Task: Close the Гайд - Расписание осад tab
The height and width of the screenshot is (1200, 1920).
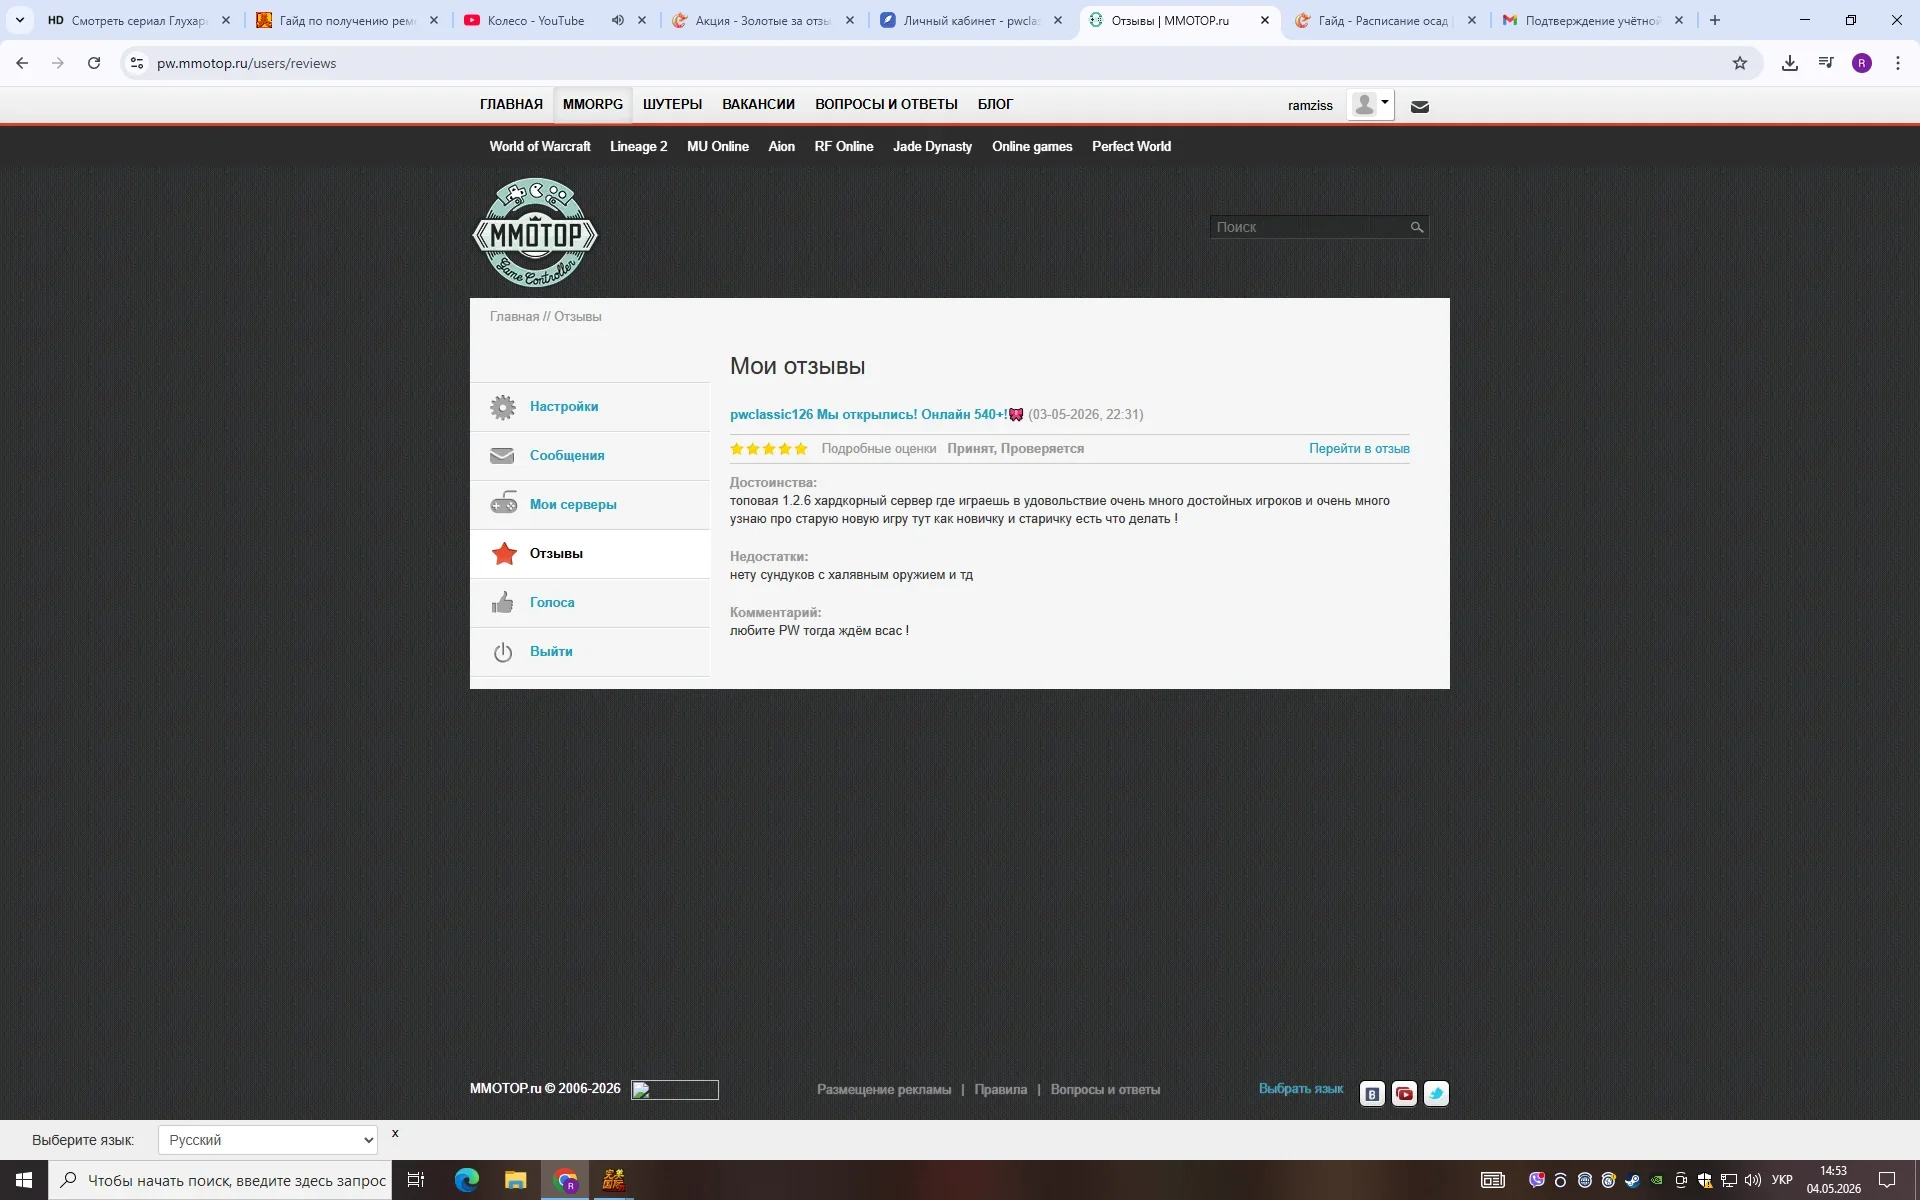Action: pos(1471,20)
